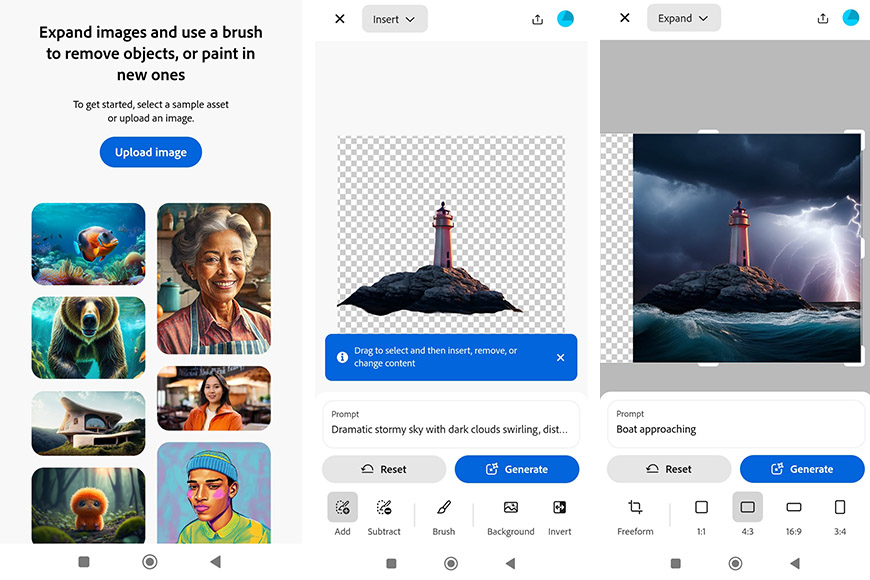Open the smiling woman sample image
Screen dimensions: 870x580
click(x=213, y=278)
